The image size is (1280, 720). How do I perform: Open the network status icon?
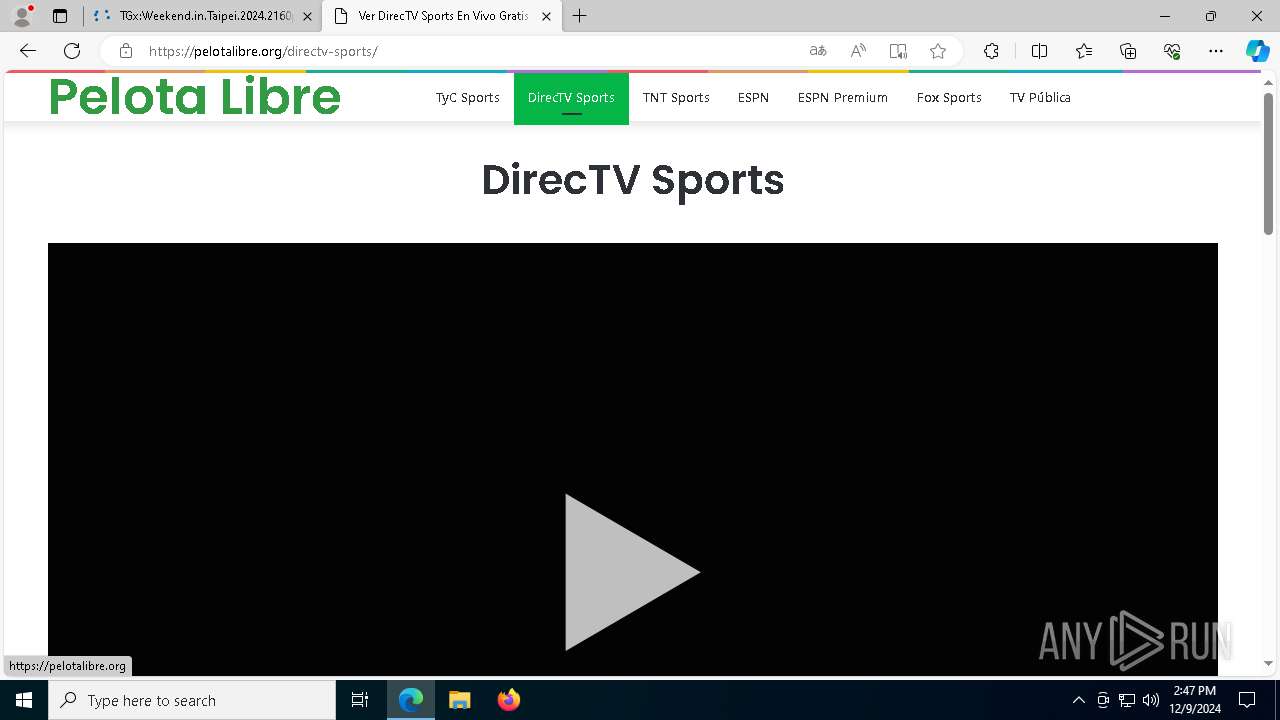pos(1127,700)
